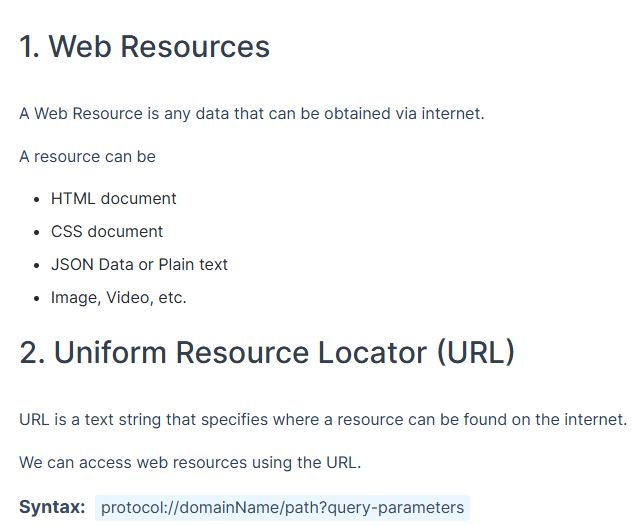
Task: Select the 'HTML document' list item
Action: pyautogui.click(x=114, y=199)
